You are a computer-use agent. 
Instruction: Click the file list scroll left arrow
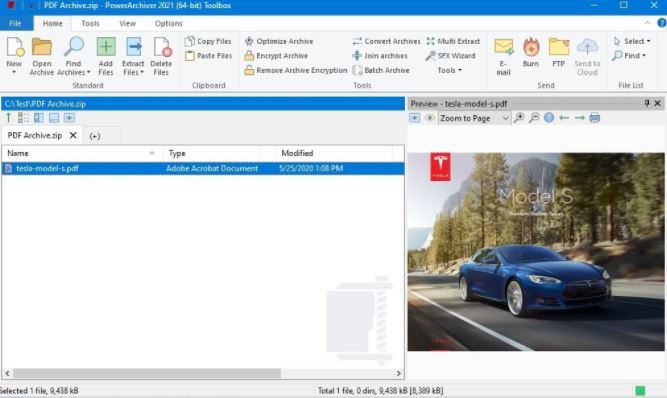tap(7, 373)
